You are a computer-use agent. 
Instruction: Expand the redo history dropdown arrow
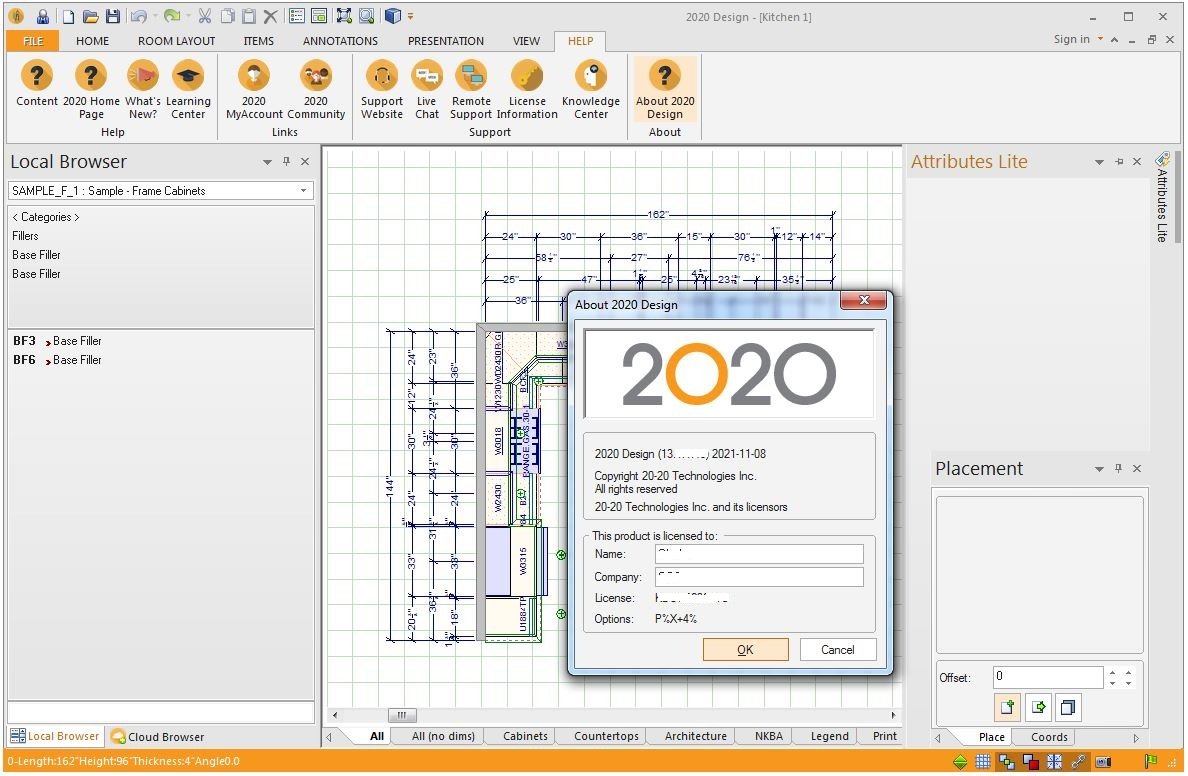189,16
